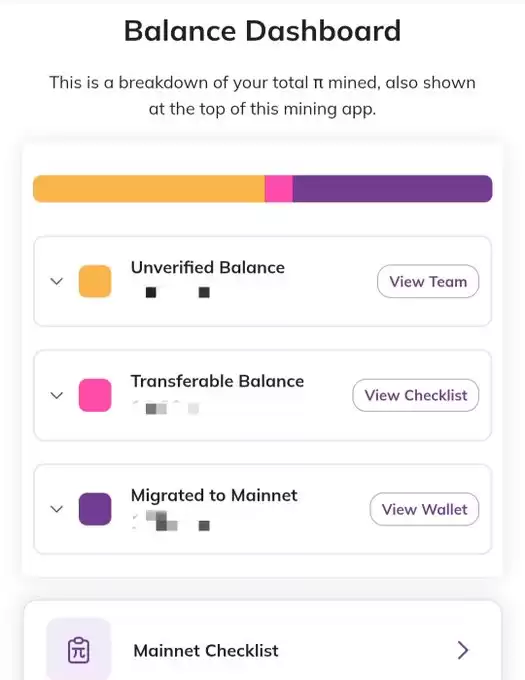This screenshot has height=680, width=525.
Task: Open the Mainnet Checklist right arrow
Action: click(463, 650)
